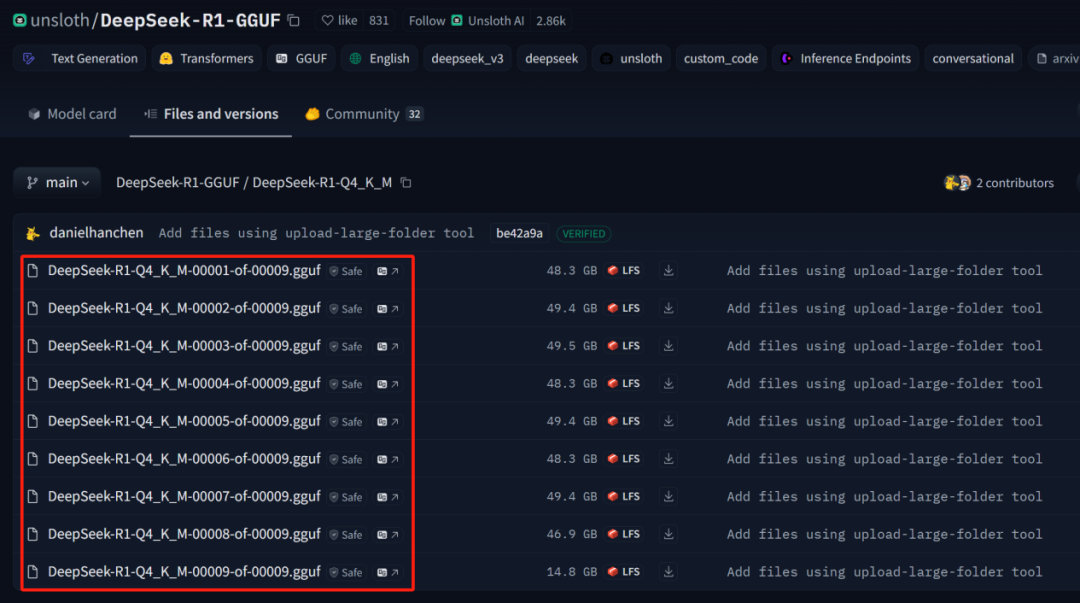Open GGUF viewer icon for file 00007
This screenshot has height=603, width=1080.
coord(388,497)
